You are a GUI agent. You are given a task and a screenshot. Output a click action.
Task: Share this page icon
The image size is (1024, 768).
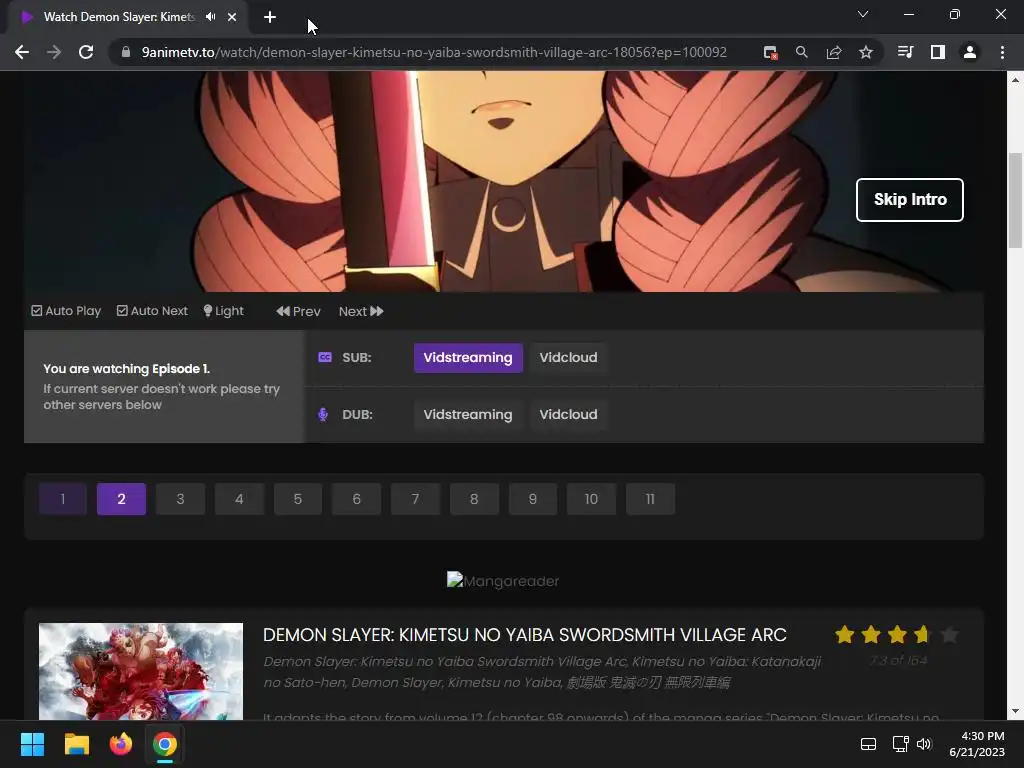coord(833,52)
